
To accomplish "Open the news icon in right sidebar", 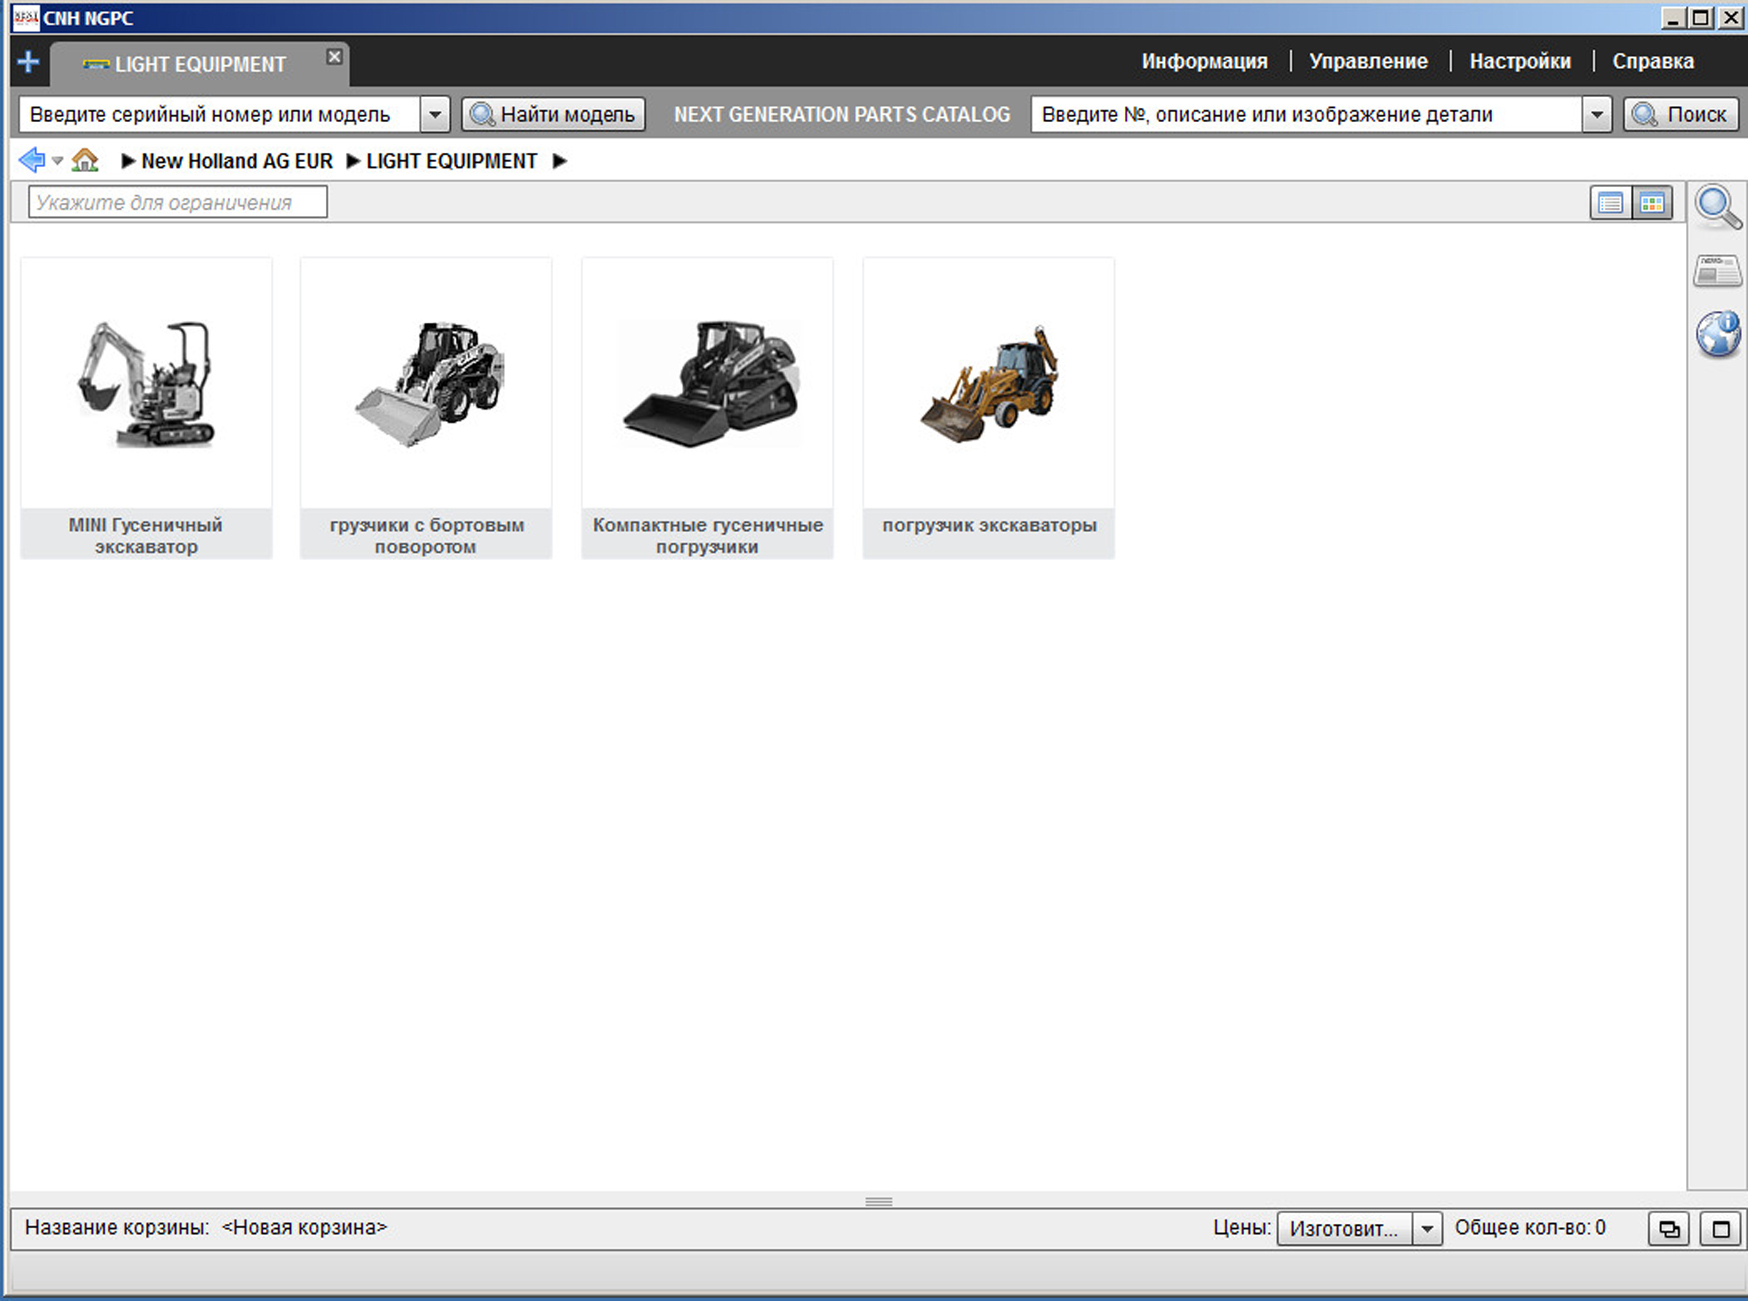I will pos(1717,271).
